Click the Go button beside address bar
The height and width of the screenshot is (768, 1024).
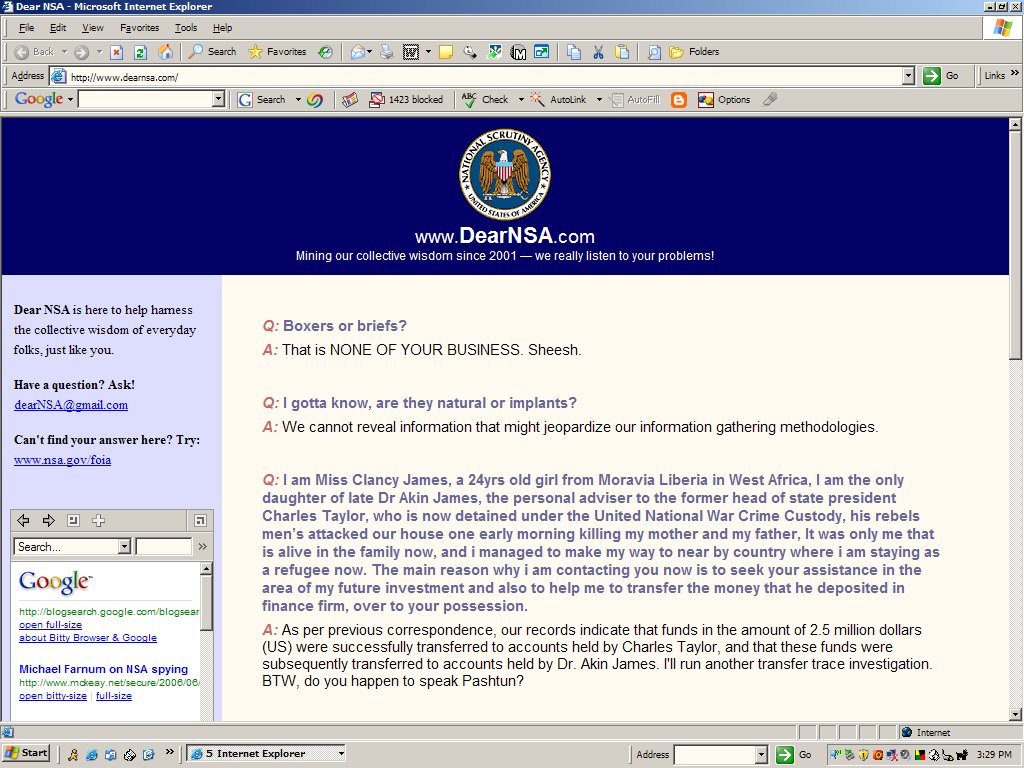pos(941,76)
